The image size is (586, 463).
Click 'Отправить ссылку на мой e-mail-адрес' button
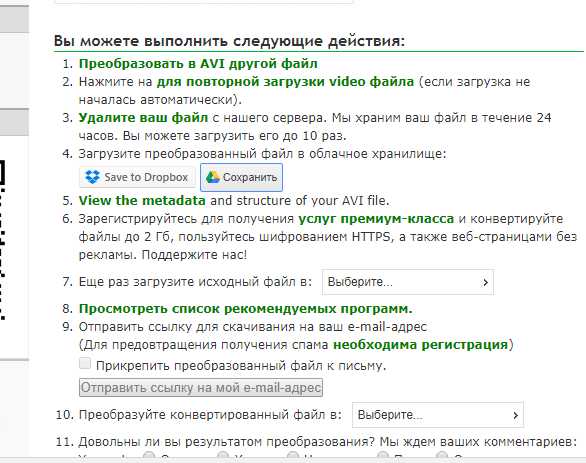click(201, 388)
